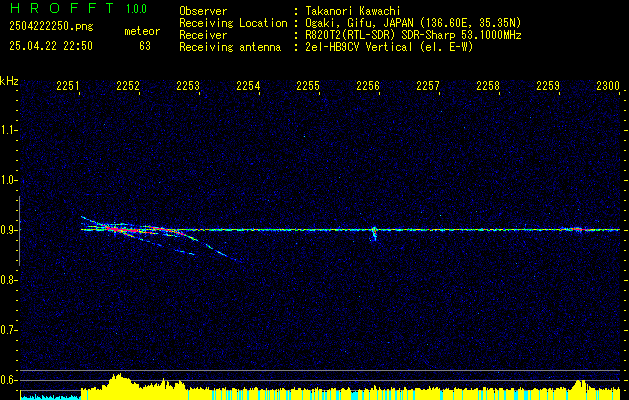Click the 2255 time marker
This screenshot has height=400, width=629.
(308, 85)
